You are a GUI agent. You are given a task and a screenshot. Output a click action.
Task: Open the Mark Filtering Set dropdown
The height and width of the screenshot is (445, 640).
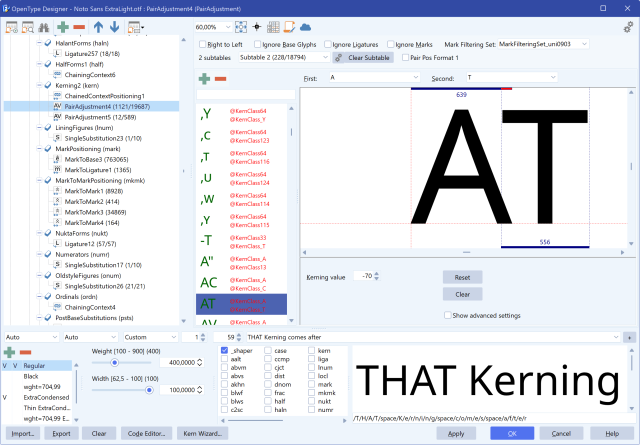coord(543,44)
